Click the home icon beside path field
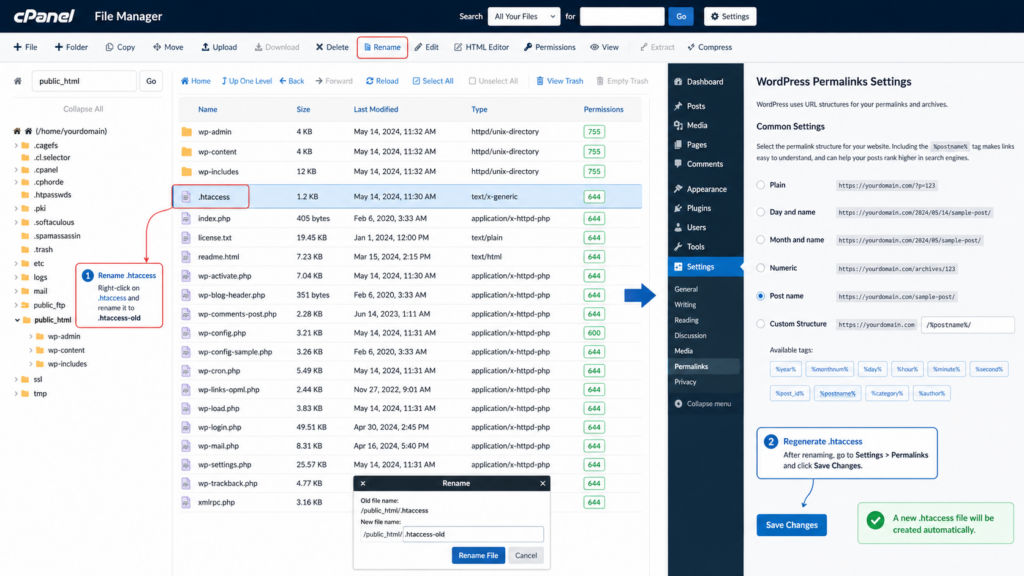The height and width of the screenshot is (576, 1024). coord(18,81)
